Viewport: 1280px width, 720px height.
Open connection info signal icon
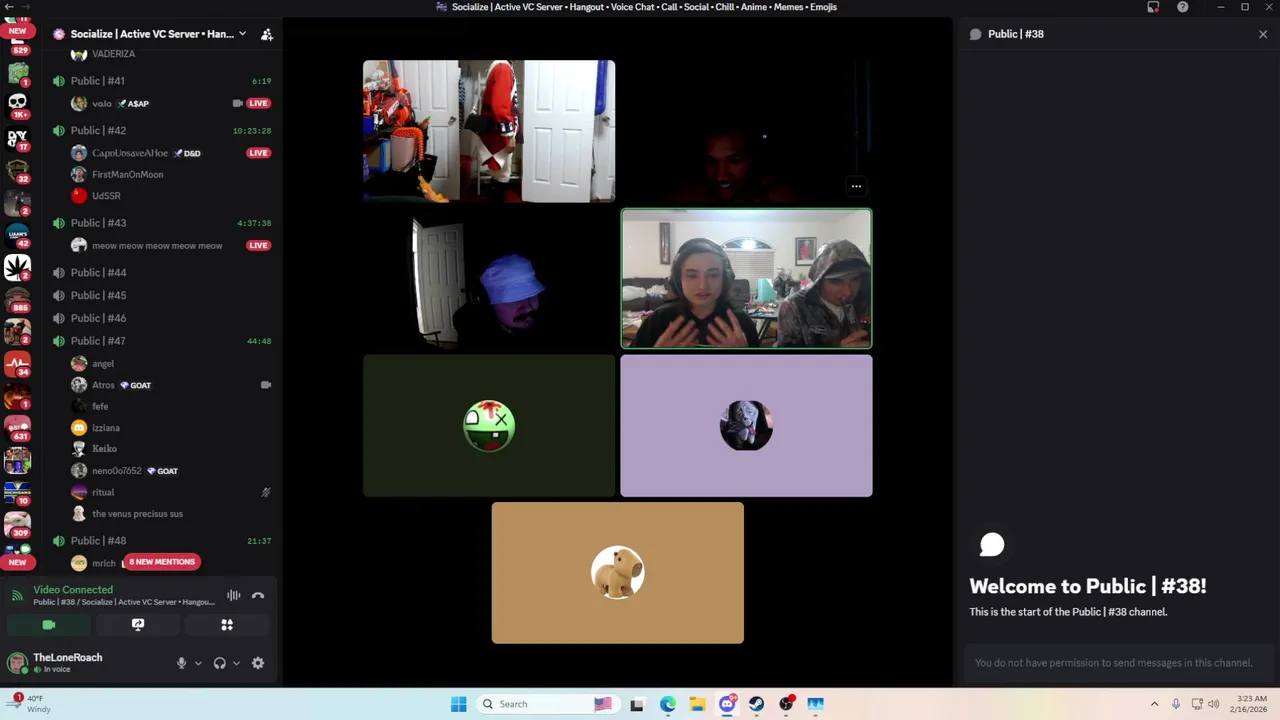17,596
